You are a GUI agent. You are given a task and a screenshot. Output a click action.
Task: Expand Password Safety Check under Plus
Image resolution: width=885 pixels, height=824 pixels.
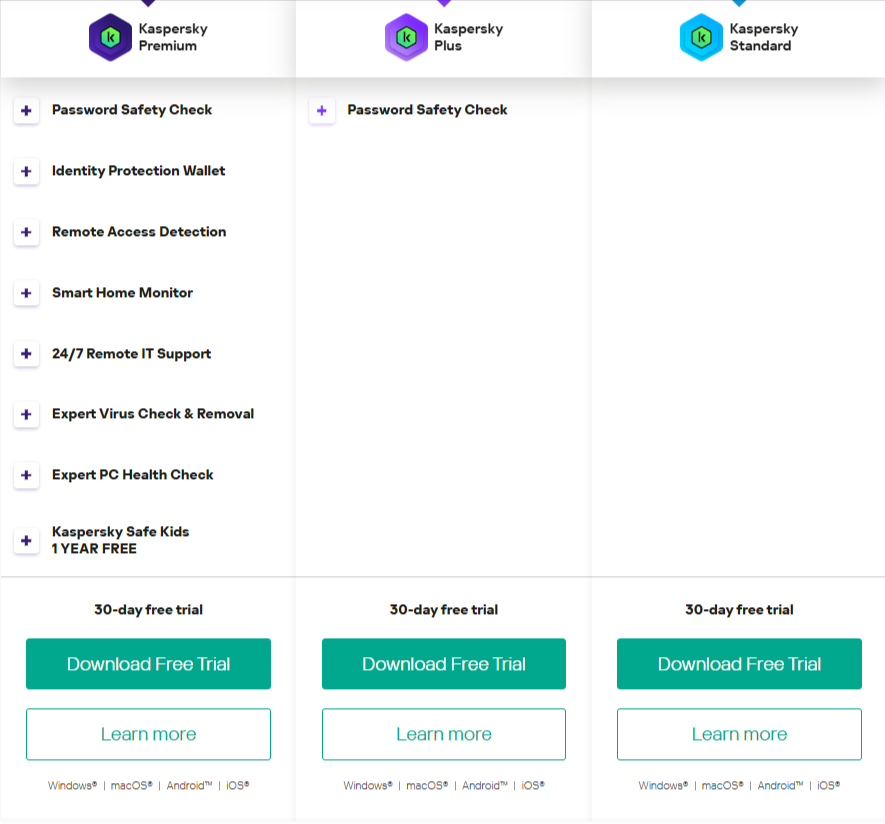pyautogui.click(x=322, y=111)
